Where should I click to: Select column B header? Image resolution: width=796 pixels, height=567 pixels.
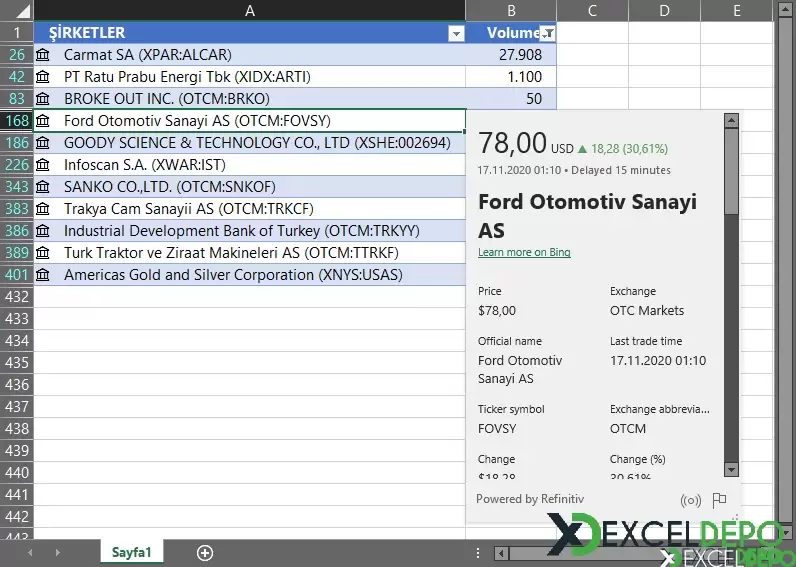pyautogui.click(x=511, y=10)
